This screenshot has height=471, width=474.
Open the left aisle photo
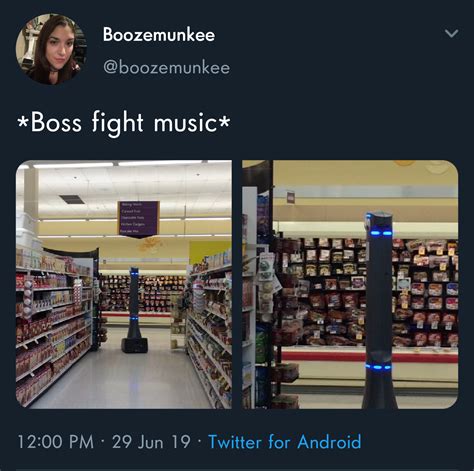point(124,284)
